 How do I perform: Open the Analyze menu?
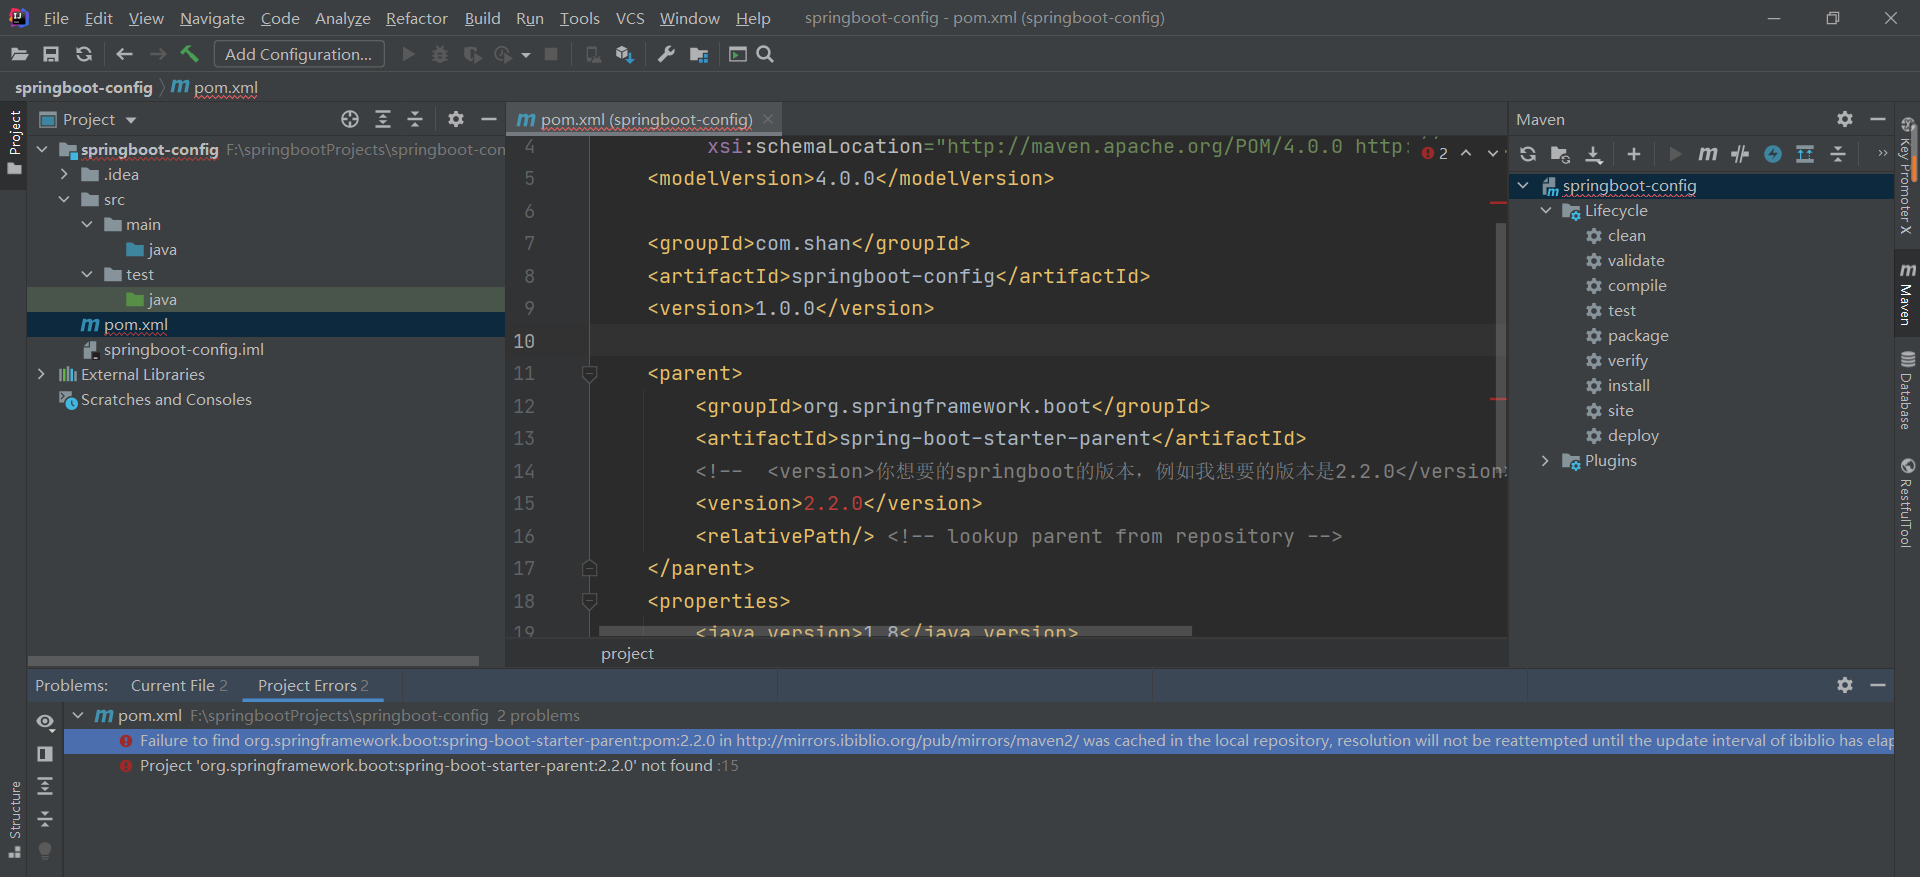(342, 18)
